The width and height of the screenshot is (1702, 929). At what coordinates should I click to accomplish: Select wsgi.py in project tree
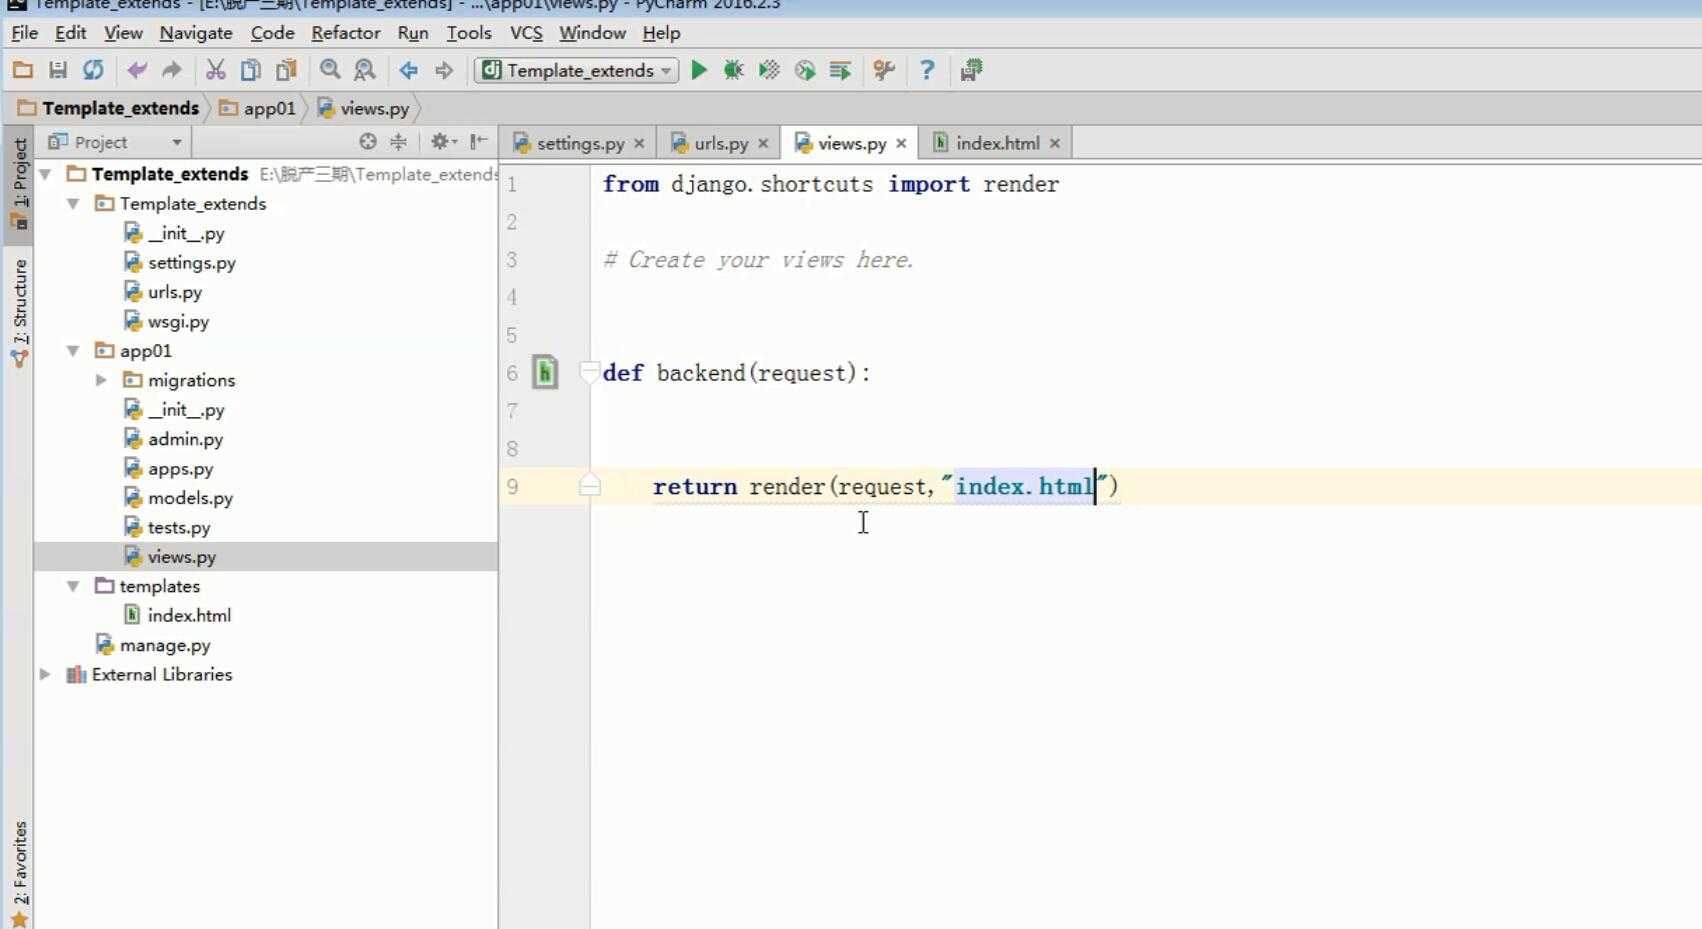[178, 321]
